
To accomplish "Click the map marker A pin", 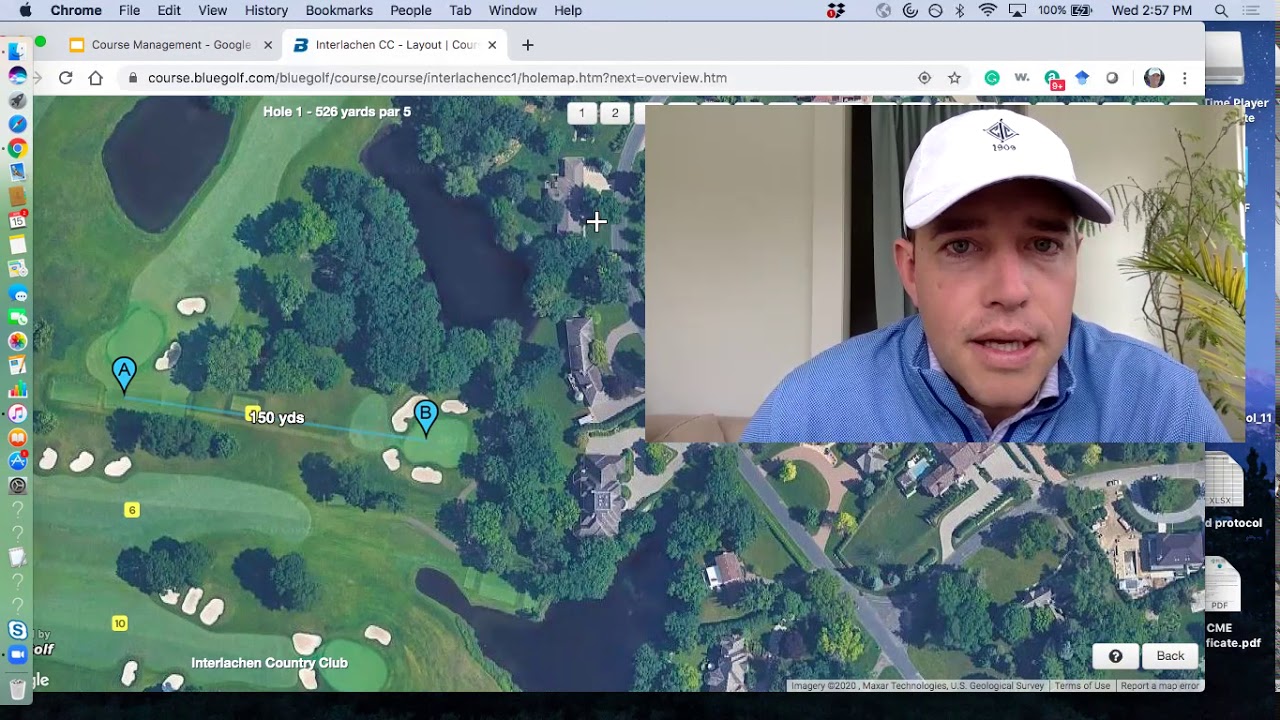I will 124,376.
